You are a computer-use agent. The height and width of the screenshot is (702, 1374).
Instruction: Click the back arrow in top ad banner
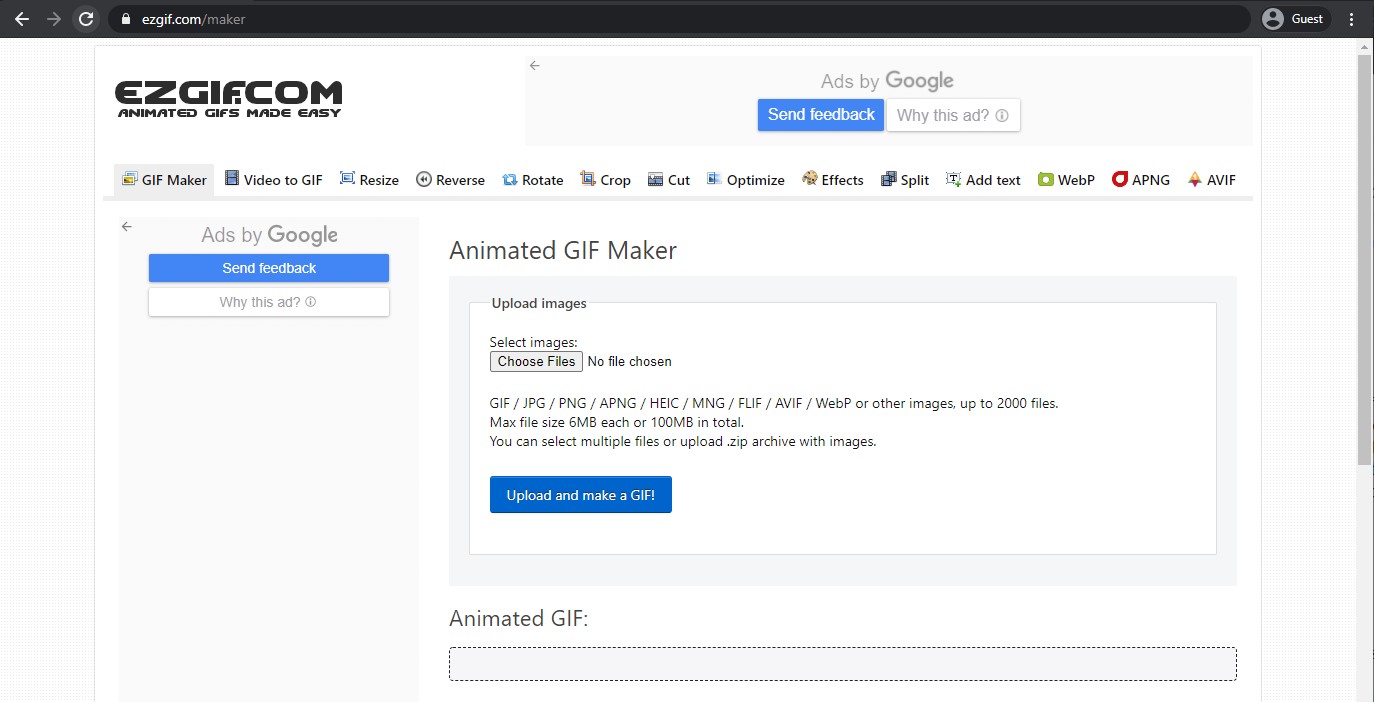(x=535, y=65)
